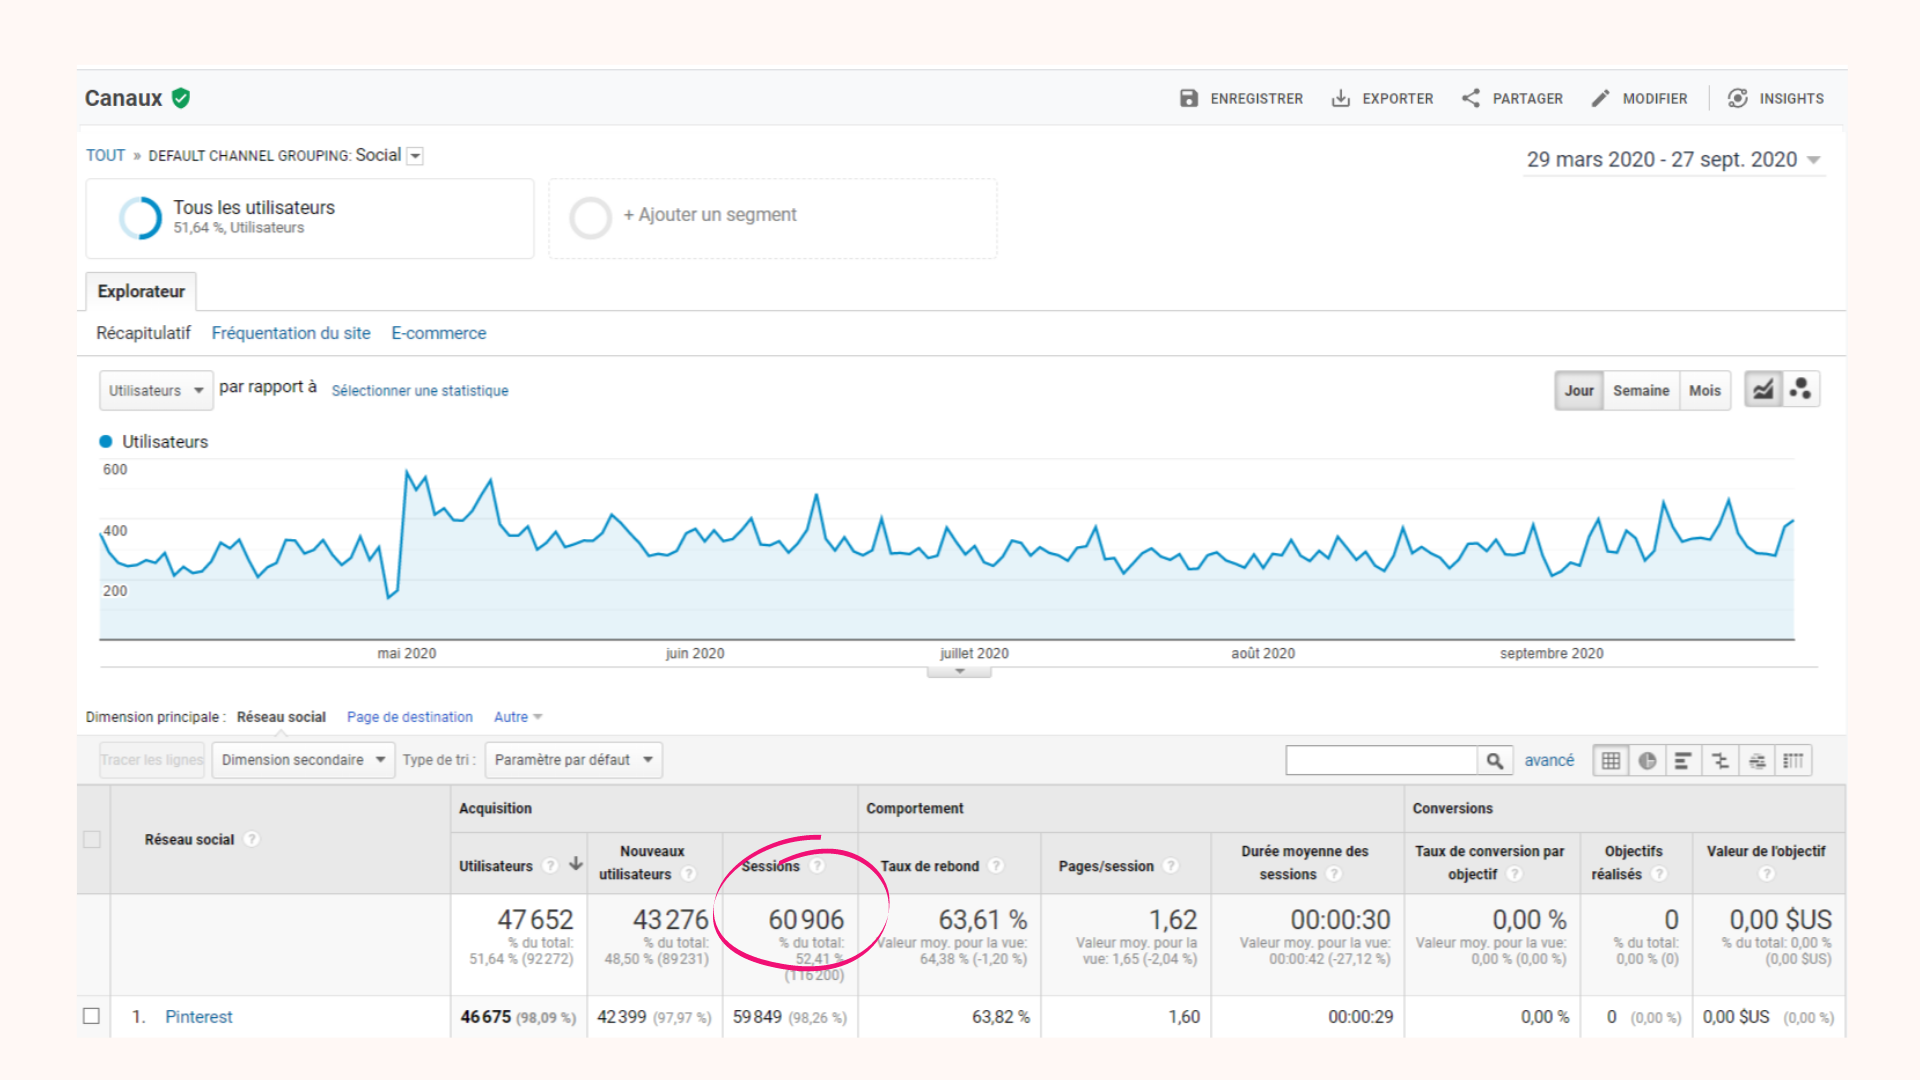1920x1080 pixels.
Task: Switch to the E-commerce tab
Action: pyautogui.click(x=438, y=333)
